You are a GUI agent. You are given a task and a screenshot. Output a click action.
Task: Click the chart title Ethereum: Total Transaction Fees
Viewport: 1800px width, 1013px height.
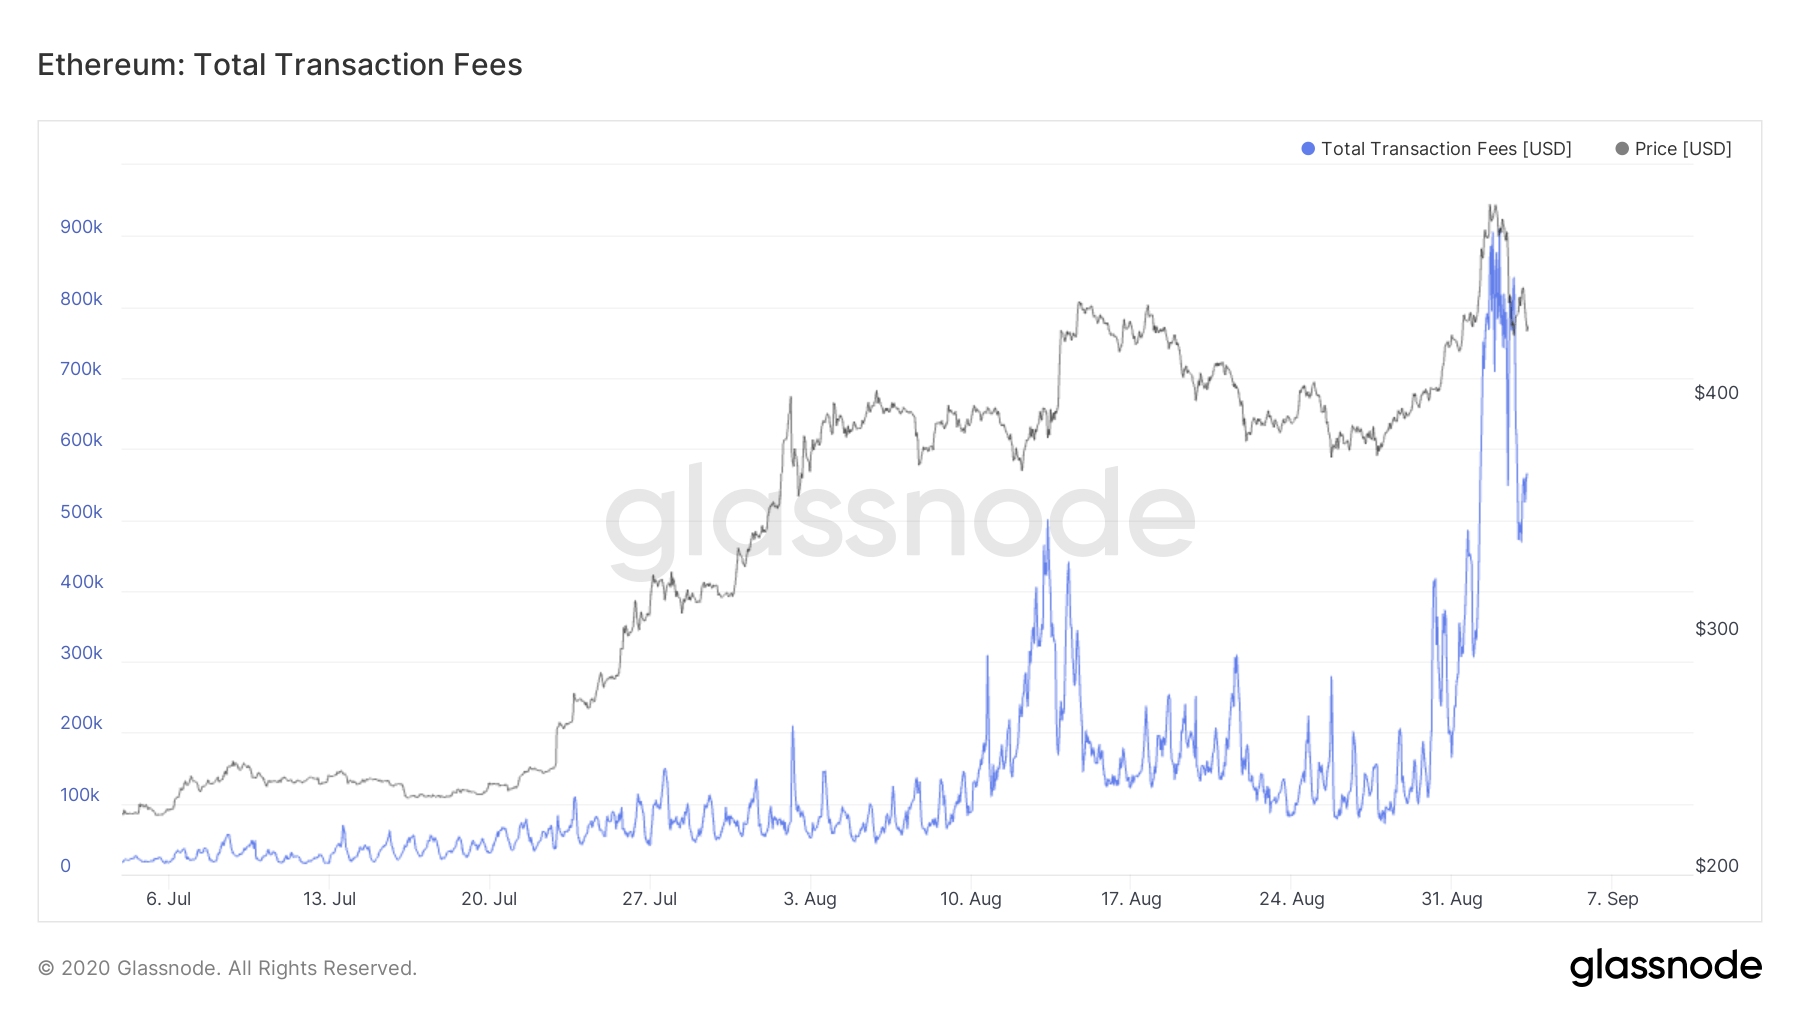click(x=280, y=65)
